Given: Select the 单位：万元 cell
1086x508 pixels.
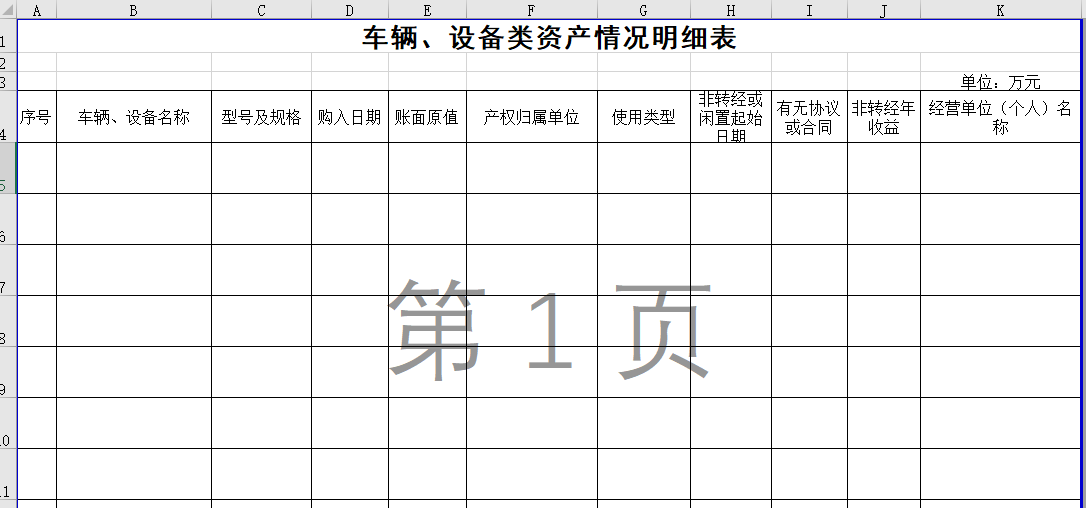Looking at the screenshot, I should [x=1000, y=82].
